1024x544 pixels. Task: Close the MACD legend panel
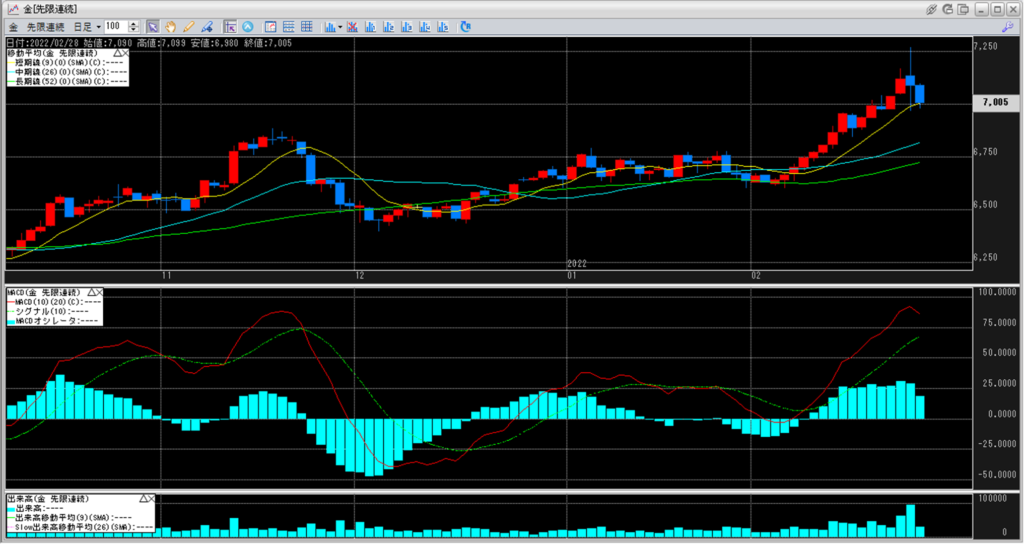pyautogui.click(x=98, y=292)
